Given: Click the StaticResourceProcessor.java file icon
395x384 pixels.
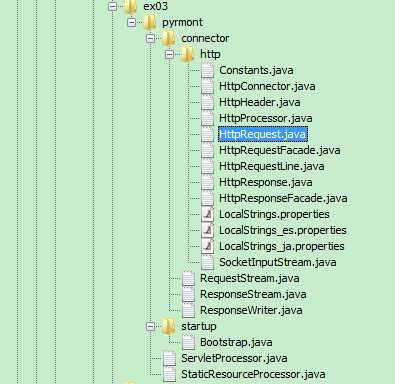Looking at the screenshot, I should point(169,374).
